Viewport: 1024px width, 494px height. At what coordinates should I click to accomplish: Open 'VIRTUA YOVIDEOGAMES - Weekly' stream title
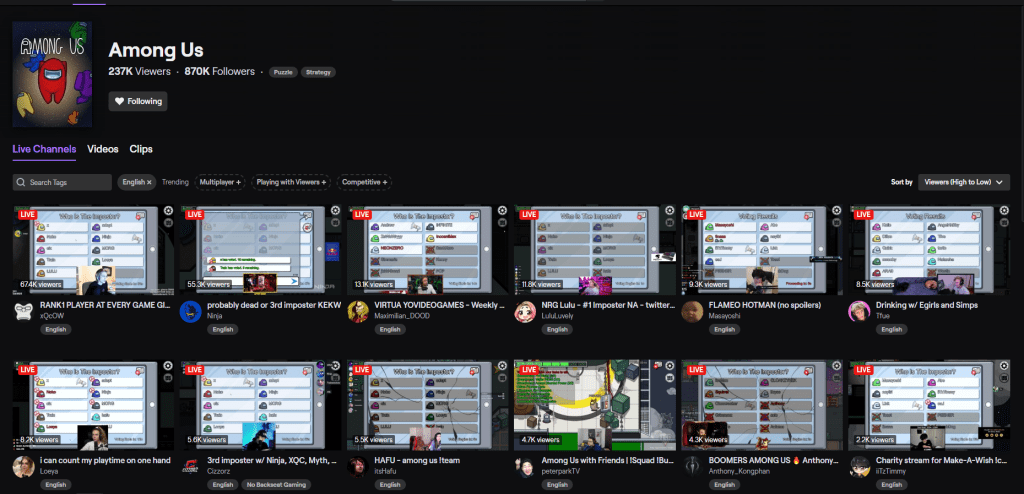click(440, 305)
